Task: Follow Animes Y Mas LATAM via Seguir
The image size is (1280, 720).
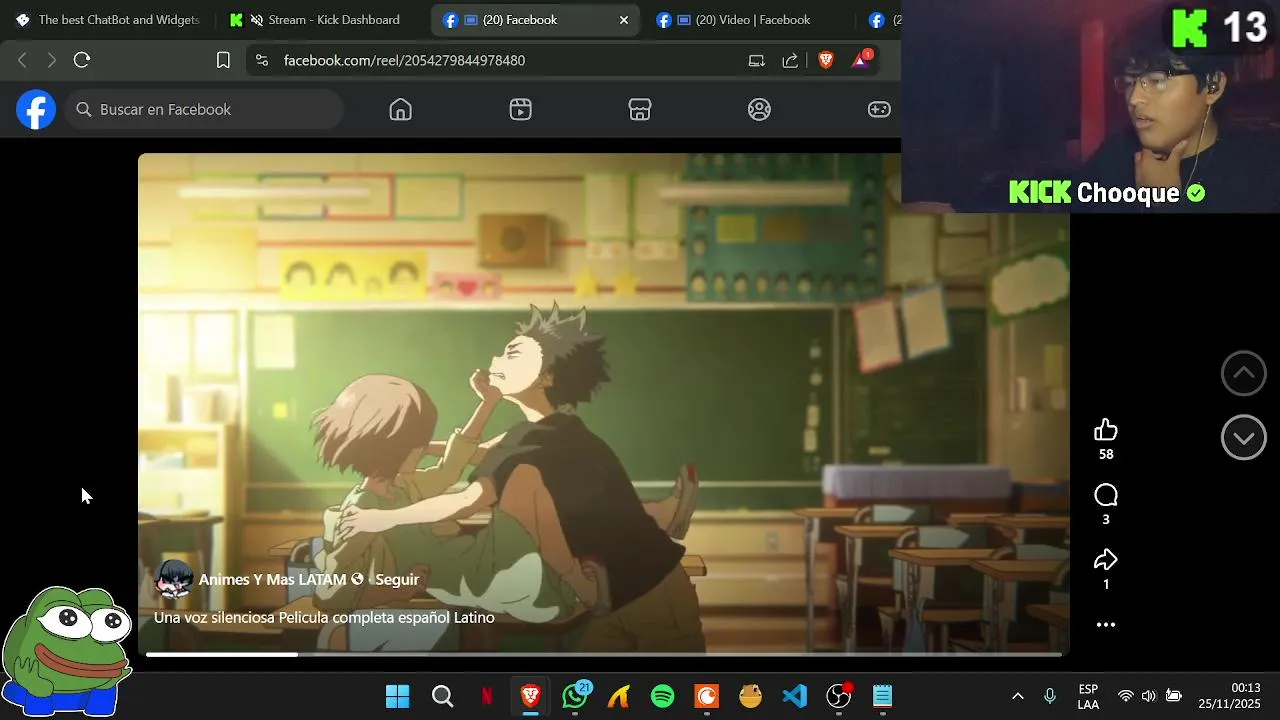Action: pos(397,579)
